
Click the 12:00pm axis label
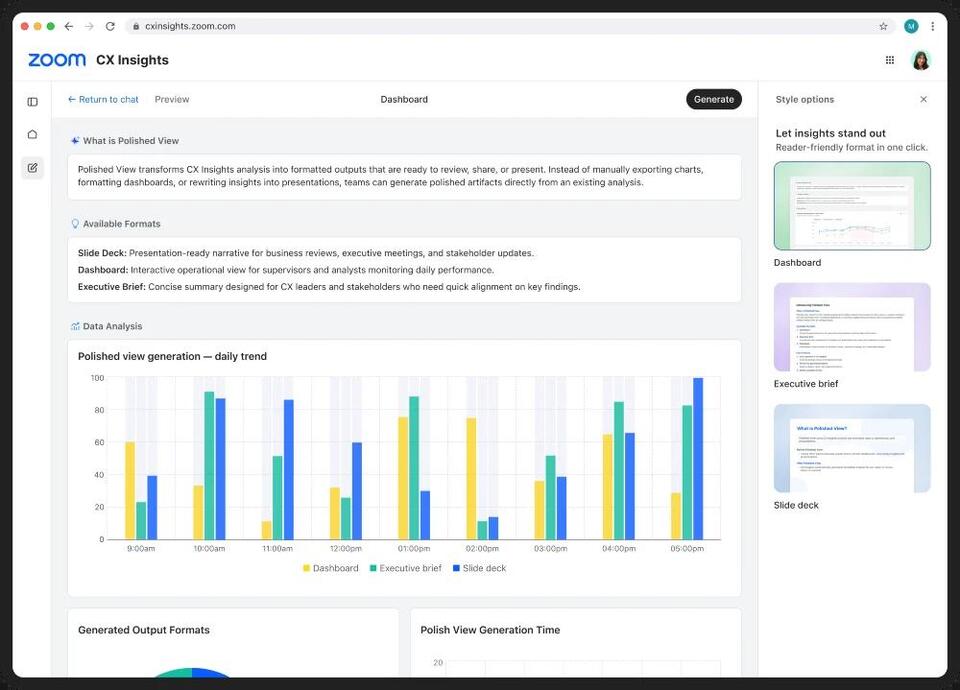point(346,549)
